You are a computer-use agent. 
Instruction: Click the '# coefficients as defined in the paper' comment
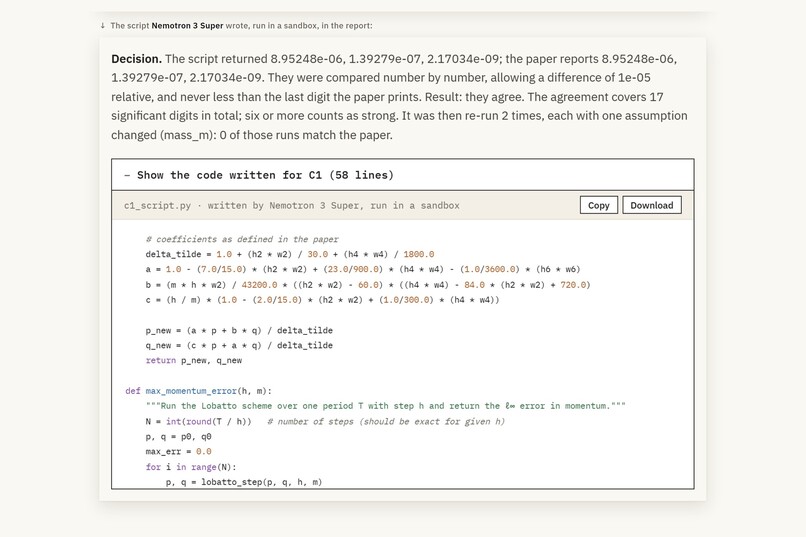[x=242, y=239]
